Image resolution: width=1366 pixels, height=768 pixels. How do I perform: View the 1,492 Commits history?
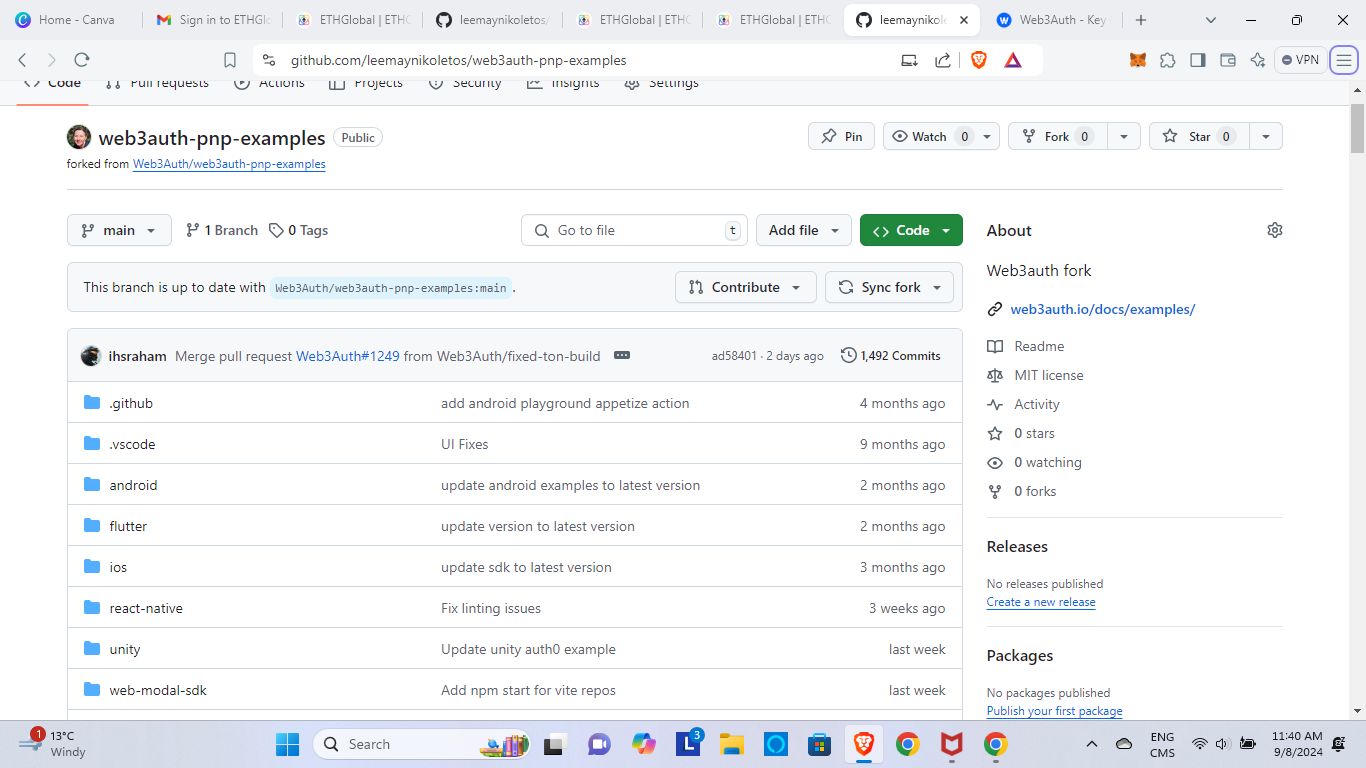[891, 356]
